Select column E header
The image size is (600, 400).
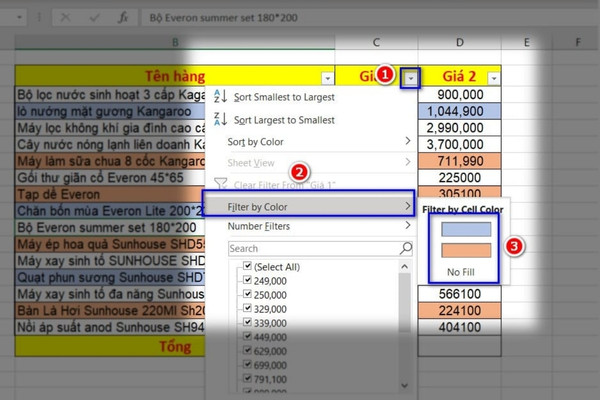pos(527,42)
